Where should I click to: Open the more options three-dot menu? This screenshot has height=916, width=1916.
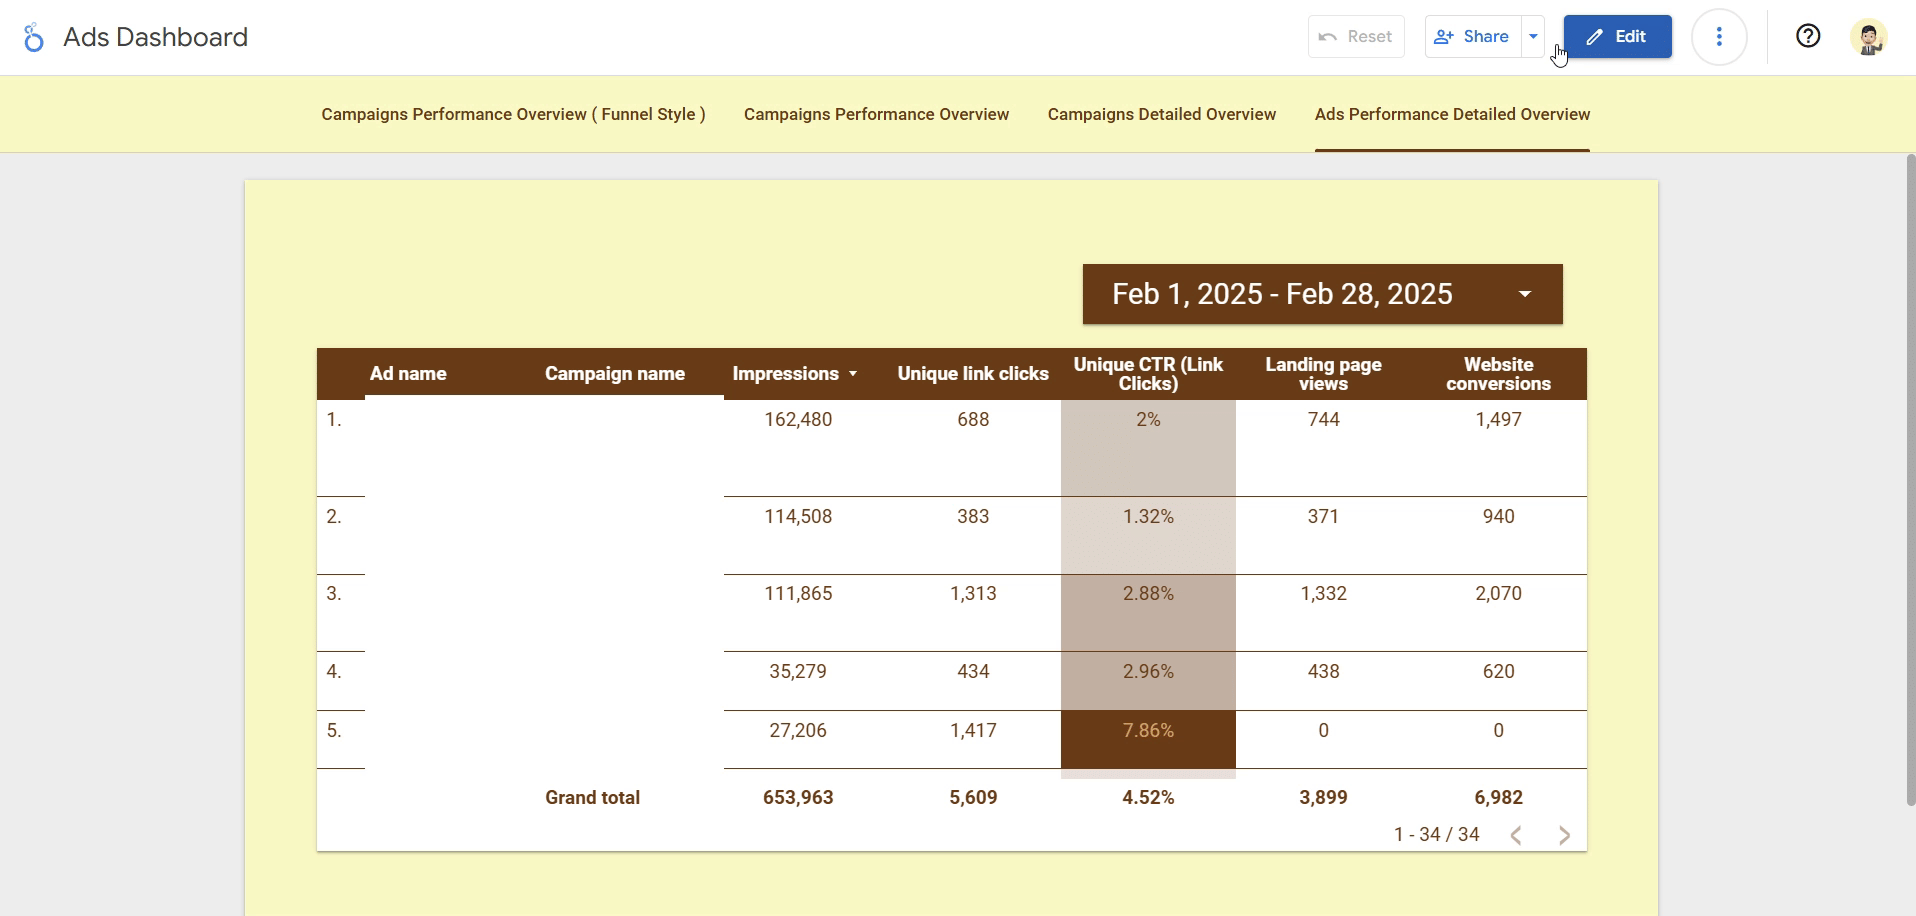click(1719, 37)
